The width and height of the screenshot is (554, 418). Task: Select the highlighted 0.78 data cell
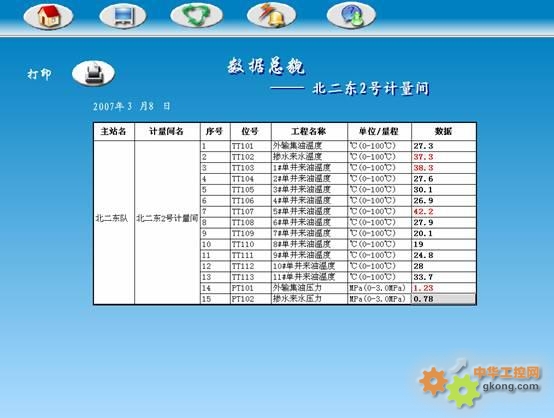[x=444, y=299]
